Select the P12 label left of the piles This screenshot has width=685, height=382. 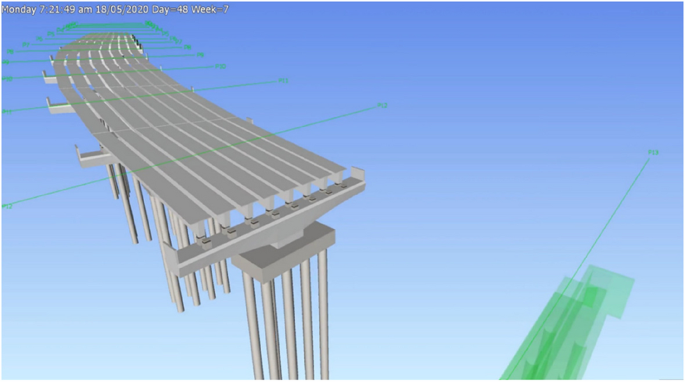click(7, 206)
